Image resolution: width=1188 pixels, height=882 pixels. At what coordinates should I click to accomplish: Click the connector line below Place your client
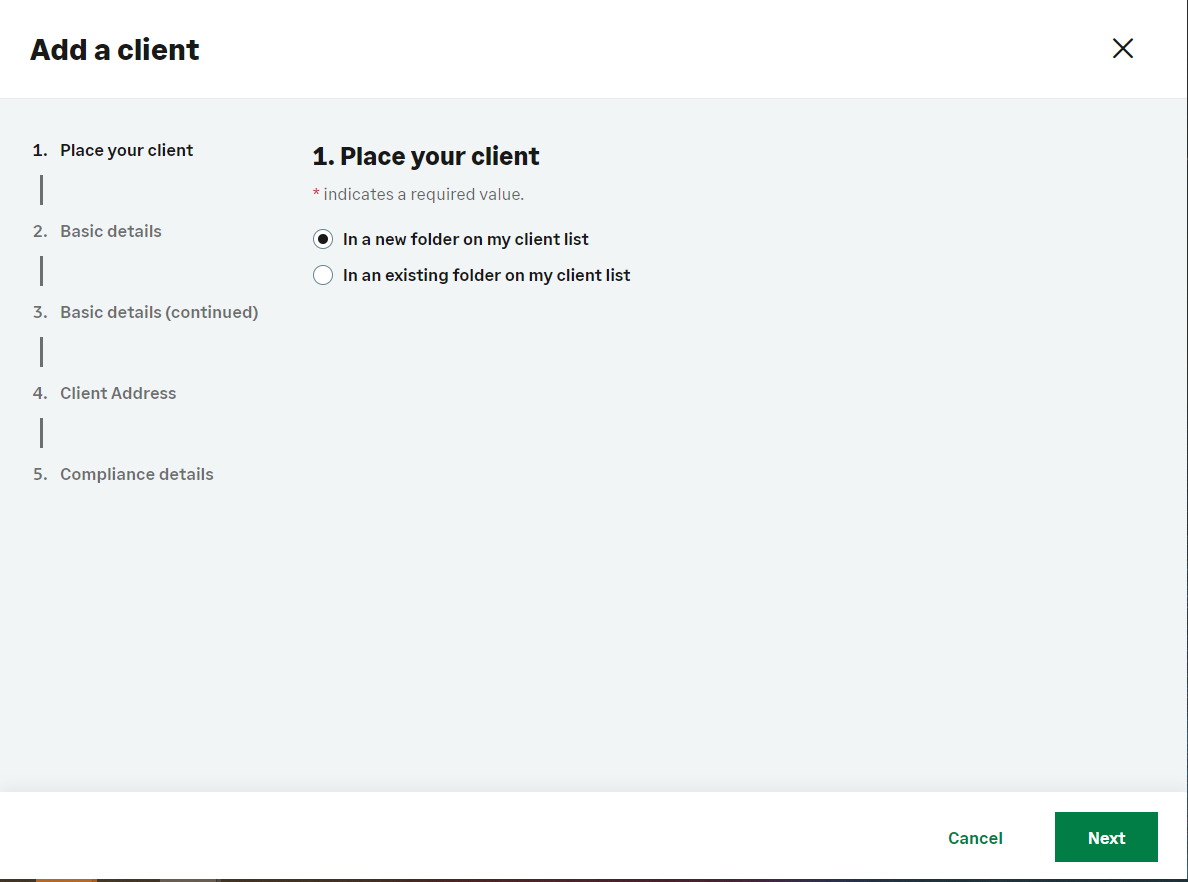pyautogui.click(x=41, y=190)
